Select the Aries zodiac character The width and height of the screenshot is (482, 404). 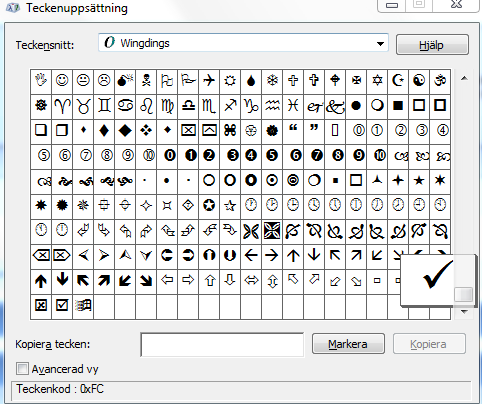click(x=62, y=106)
